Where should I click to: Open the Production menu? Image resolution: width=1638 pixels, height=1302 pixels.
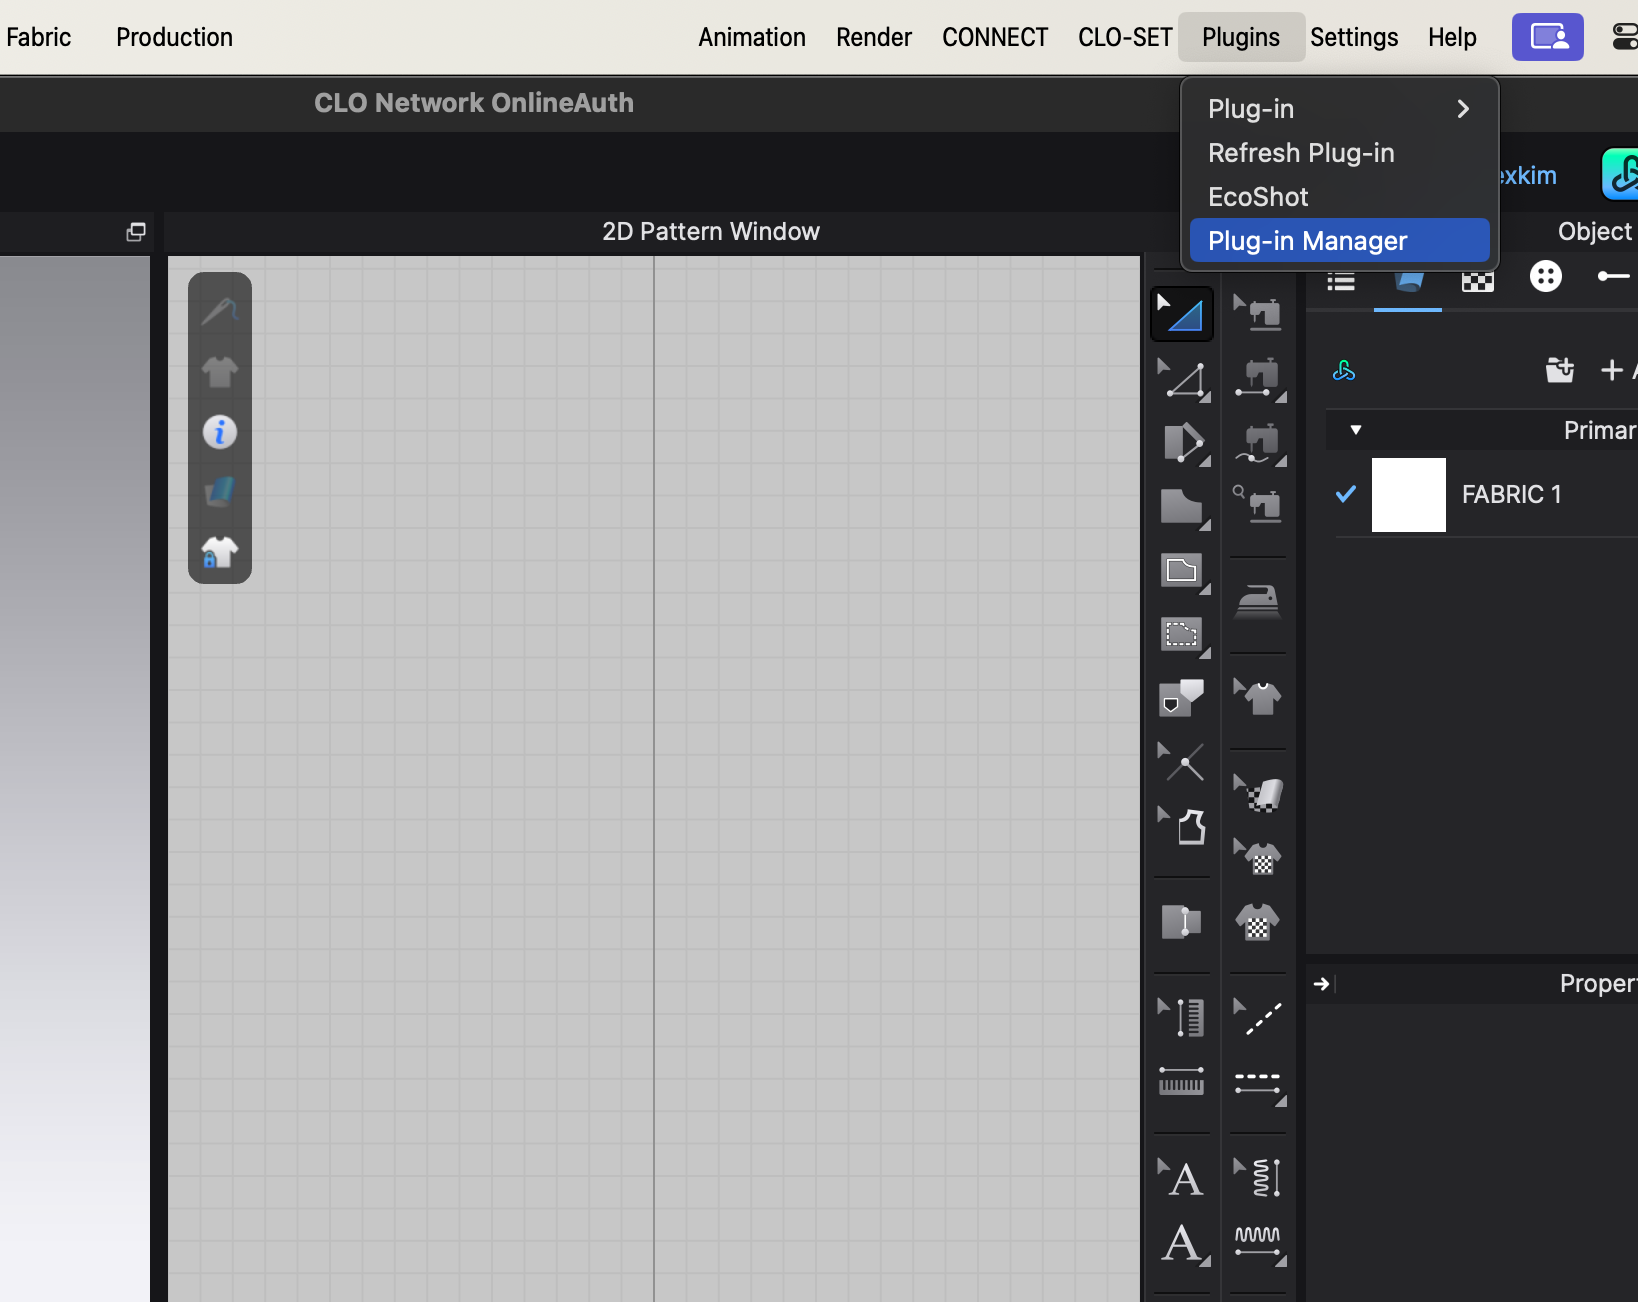point(174,37)
